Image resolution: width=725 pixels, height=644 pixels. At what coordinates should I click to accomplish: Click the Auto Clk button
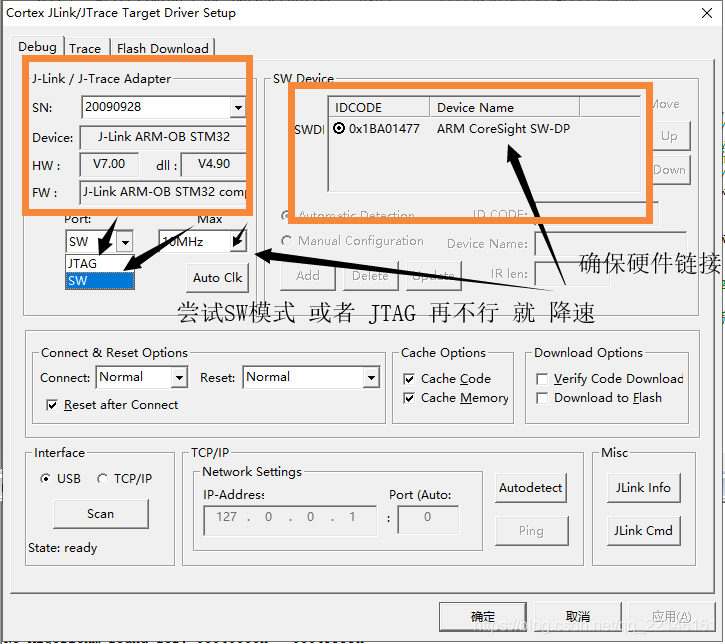pyautogui.click(x=217, y=277)
